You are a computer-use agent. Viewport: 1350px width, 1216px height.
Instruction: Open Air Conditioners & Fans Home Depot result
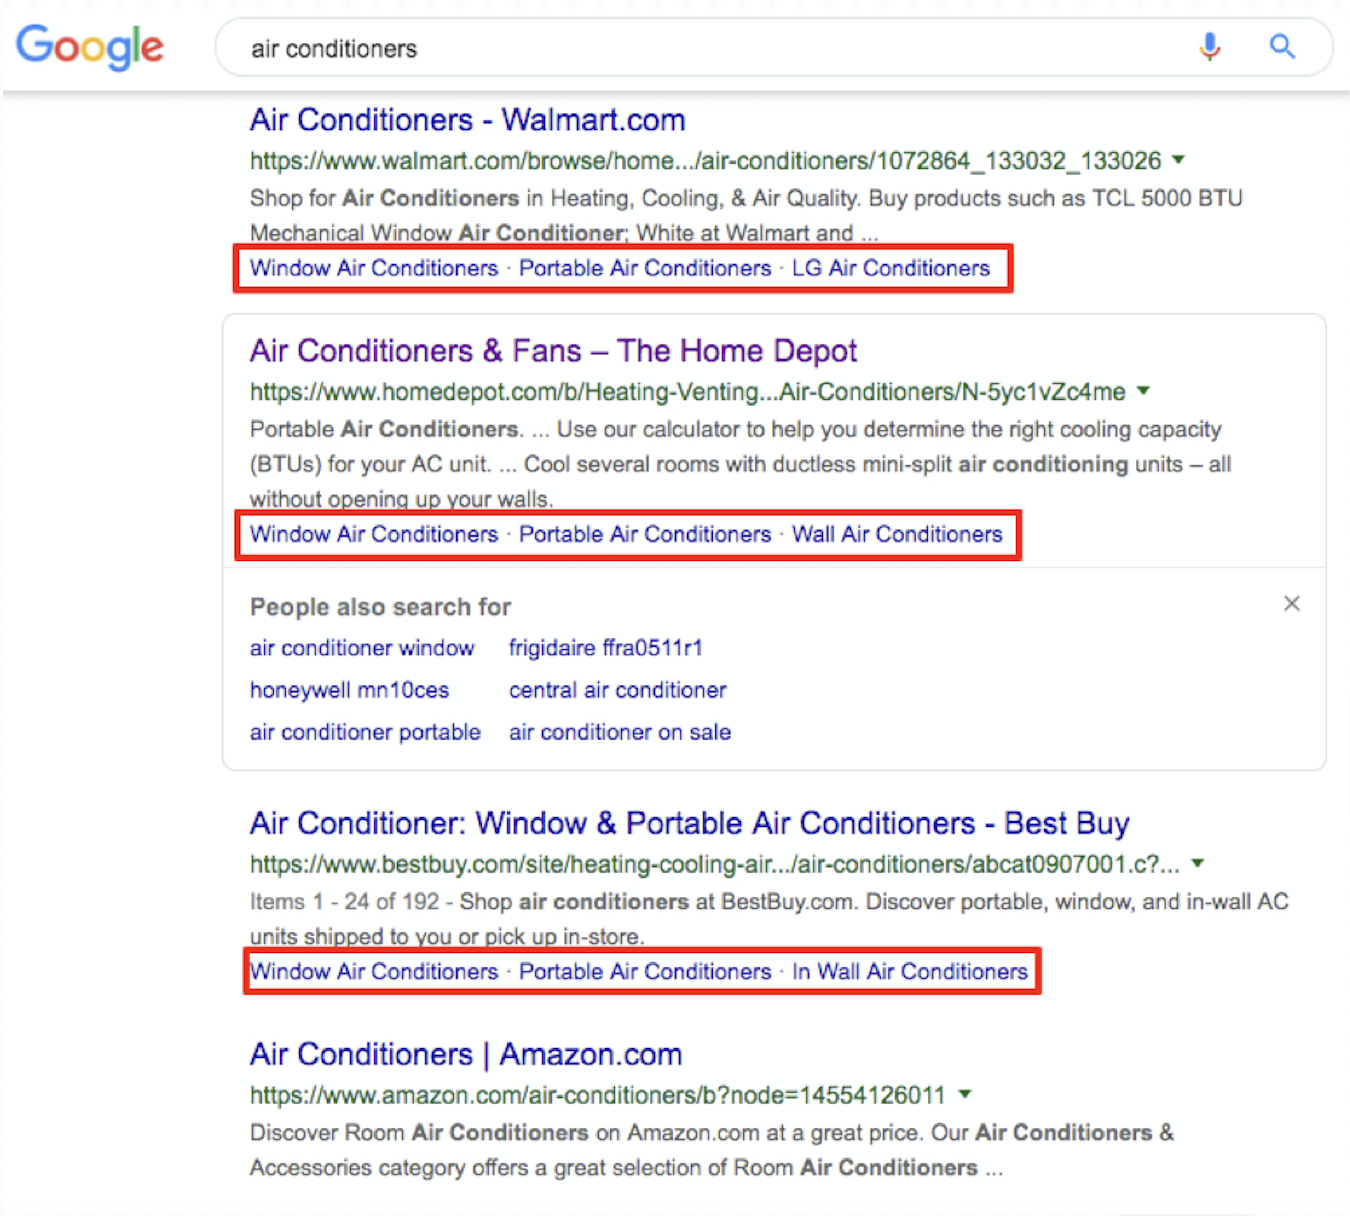[553, 351]
